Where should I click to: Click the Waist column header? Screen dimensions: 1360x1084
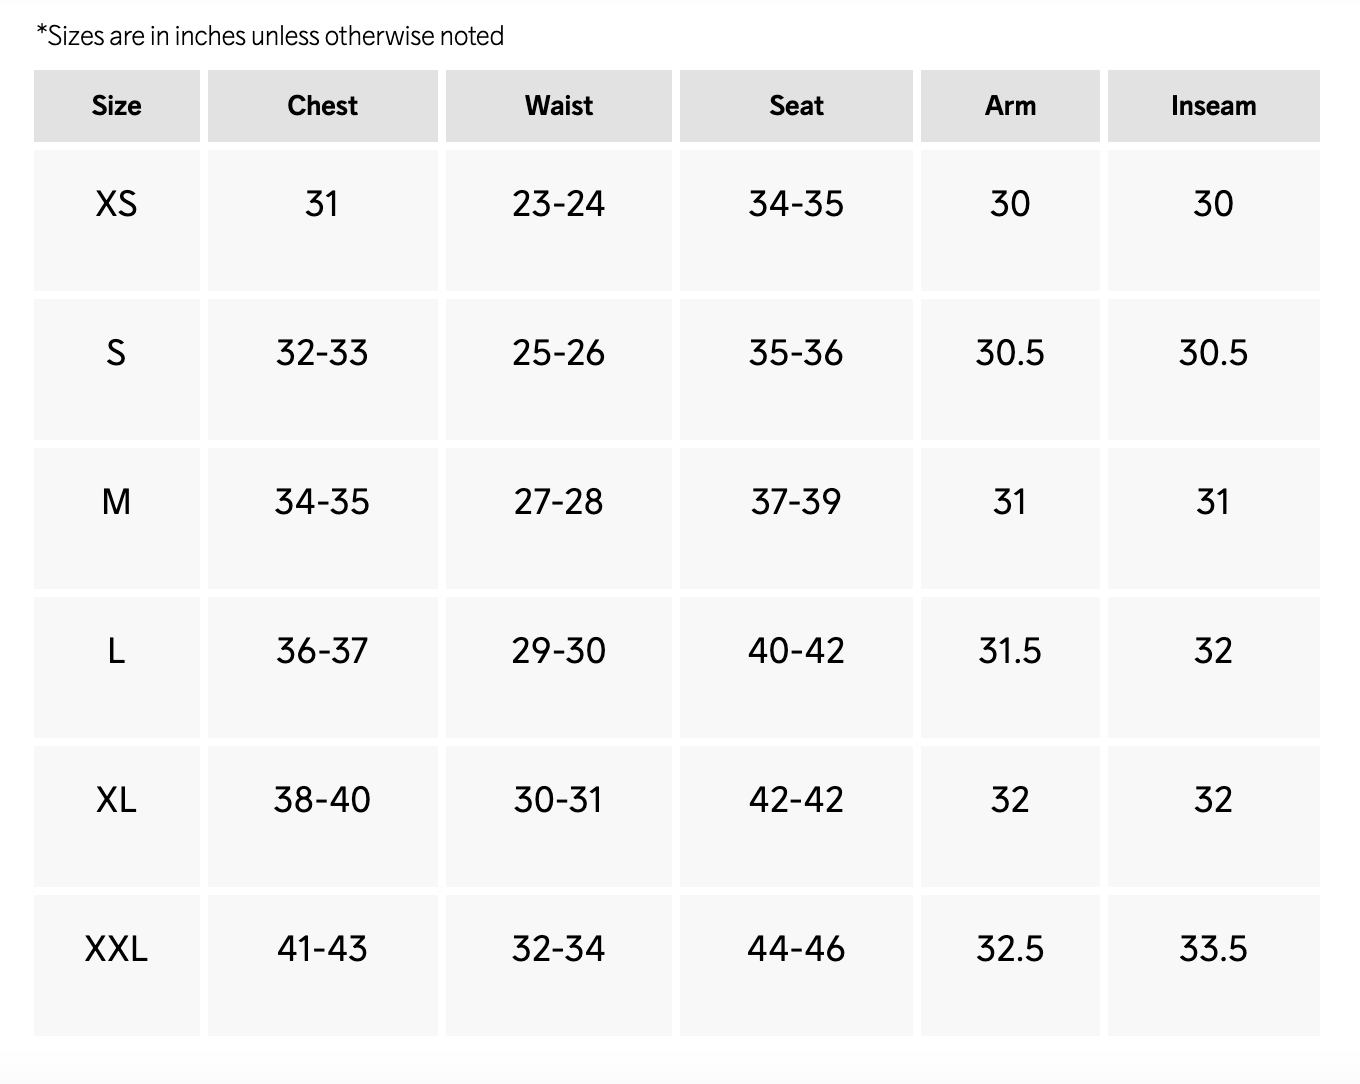(558, 105)
